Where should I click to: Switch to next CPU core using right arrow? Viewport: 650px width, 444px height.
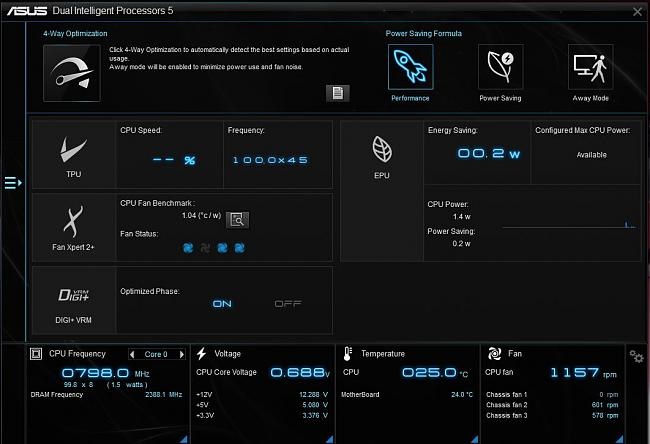coord(181,354)
